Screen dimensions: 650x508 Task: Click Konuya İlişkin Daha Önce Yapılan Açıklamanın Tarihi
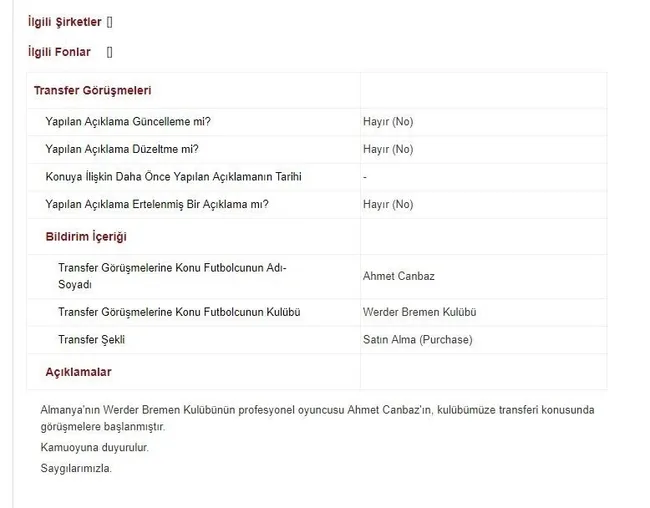coord(173,177)
